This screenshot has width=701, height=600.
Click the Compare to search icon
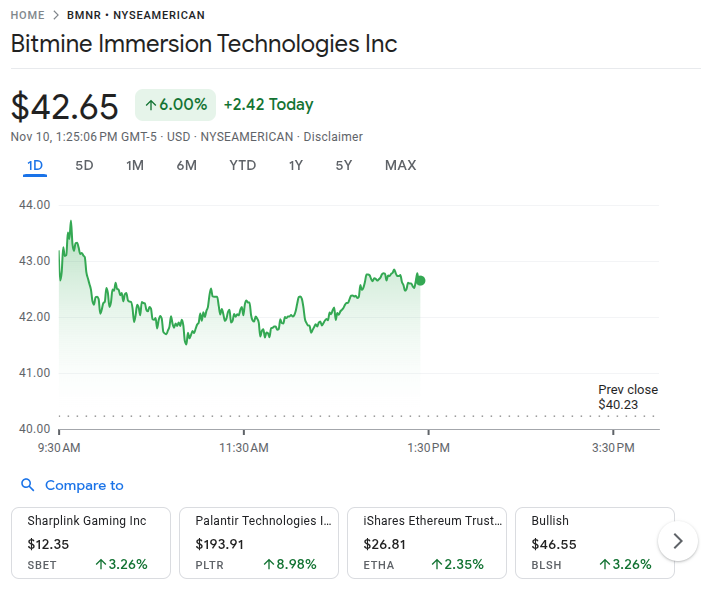27,485
